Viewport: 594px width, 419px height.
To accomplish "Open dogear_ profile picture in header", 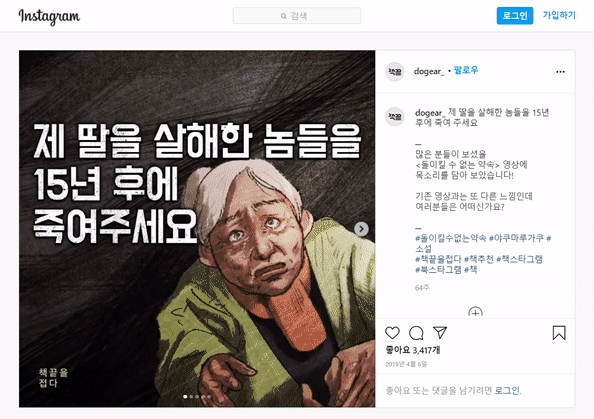I will [x=395, y=72].
